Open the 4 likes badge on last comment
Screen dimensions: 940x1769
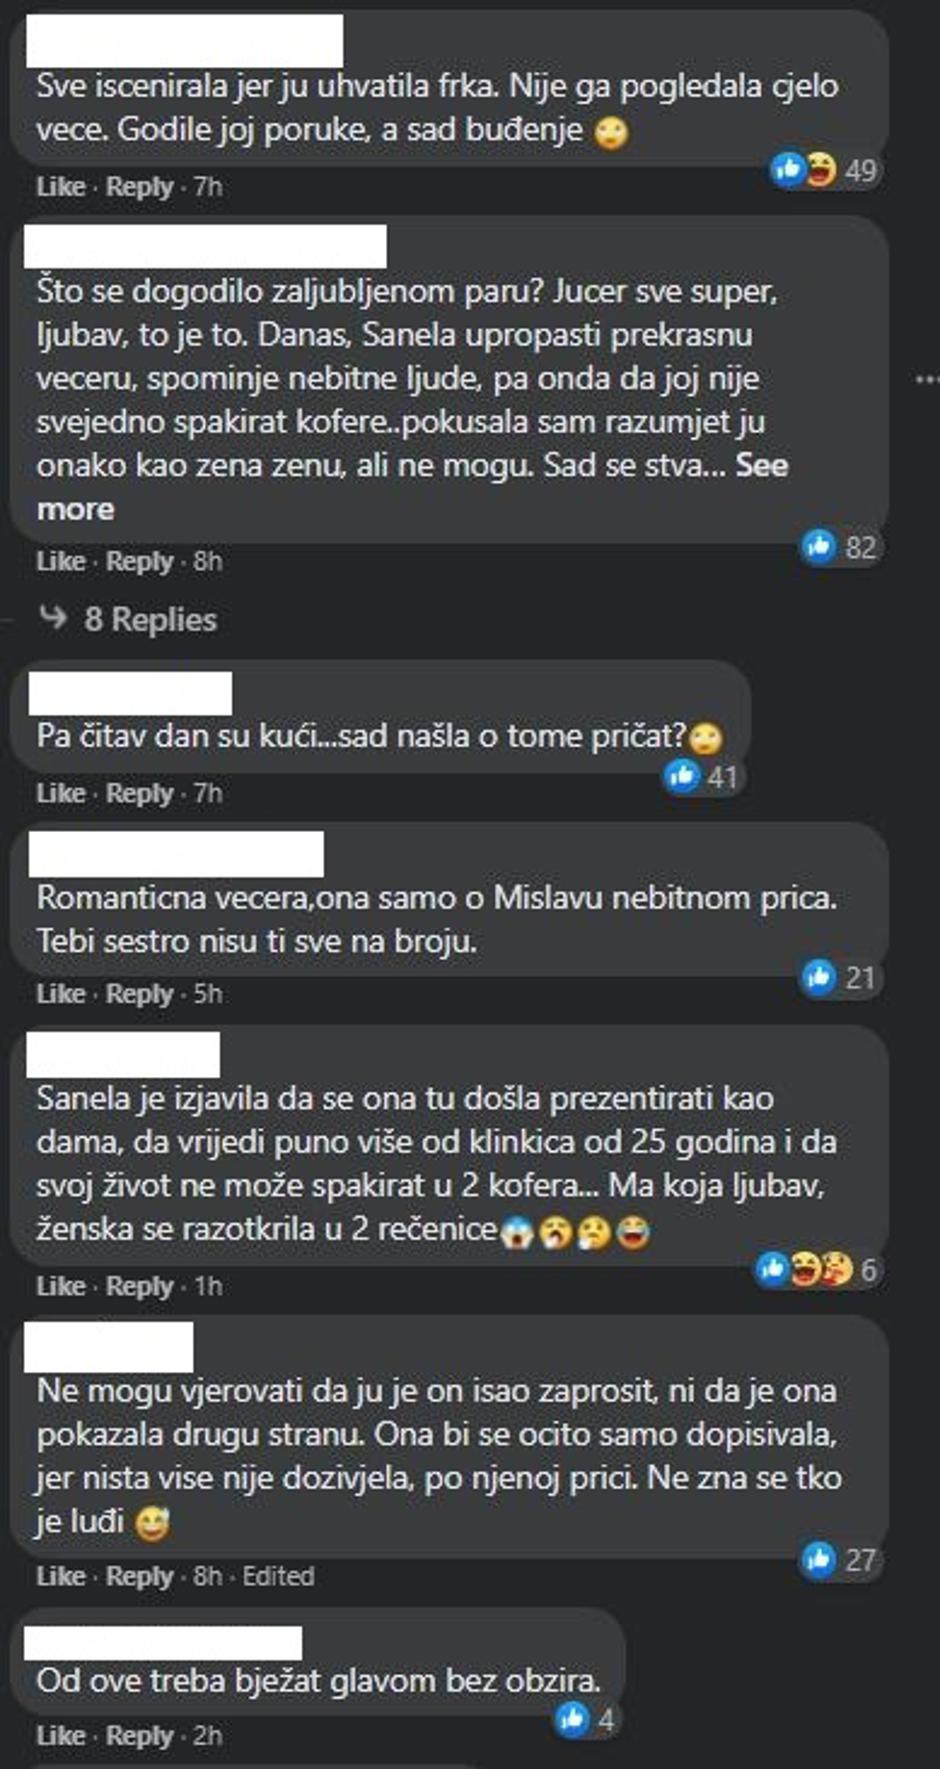click(x=587, y=1719)
